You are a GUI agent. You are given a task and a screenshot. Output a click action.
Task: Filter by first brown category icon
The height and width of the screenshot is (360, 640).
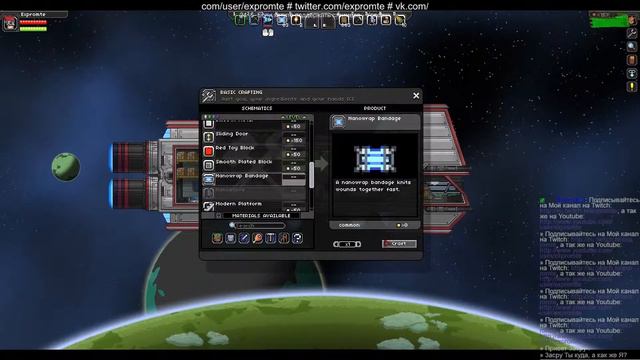coord(217,238)
